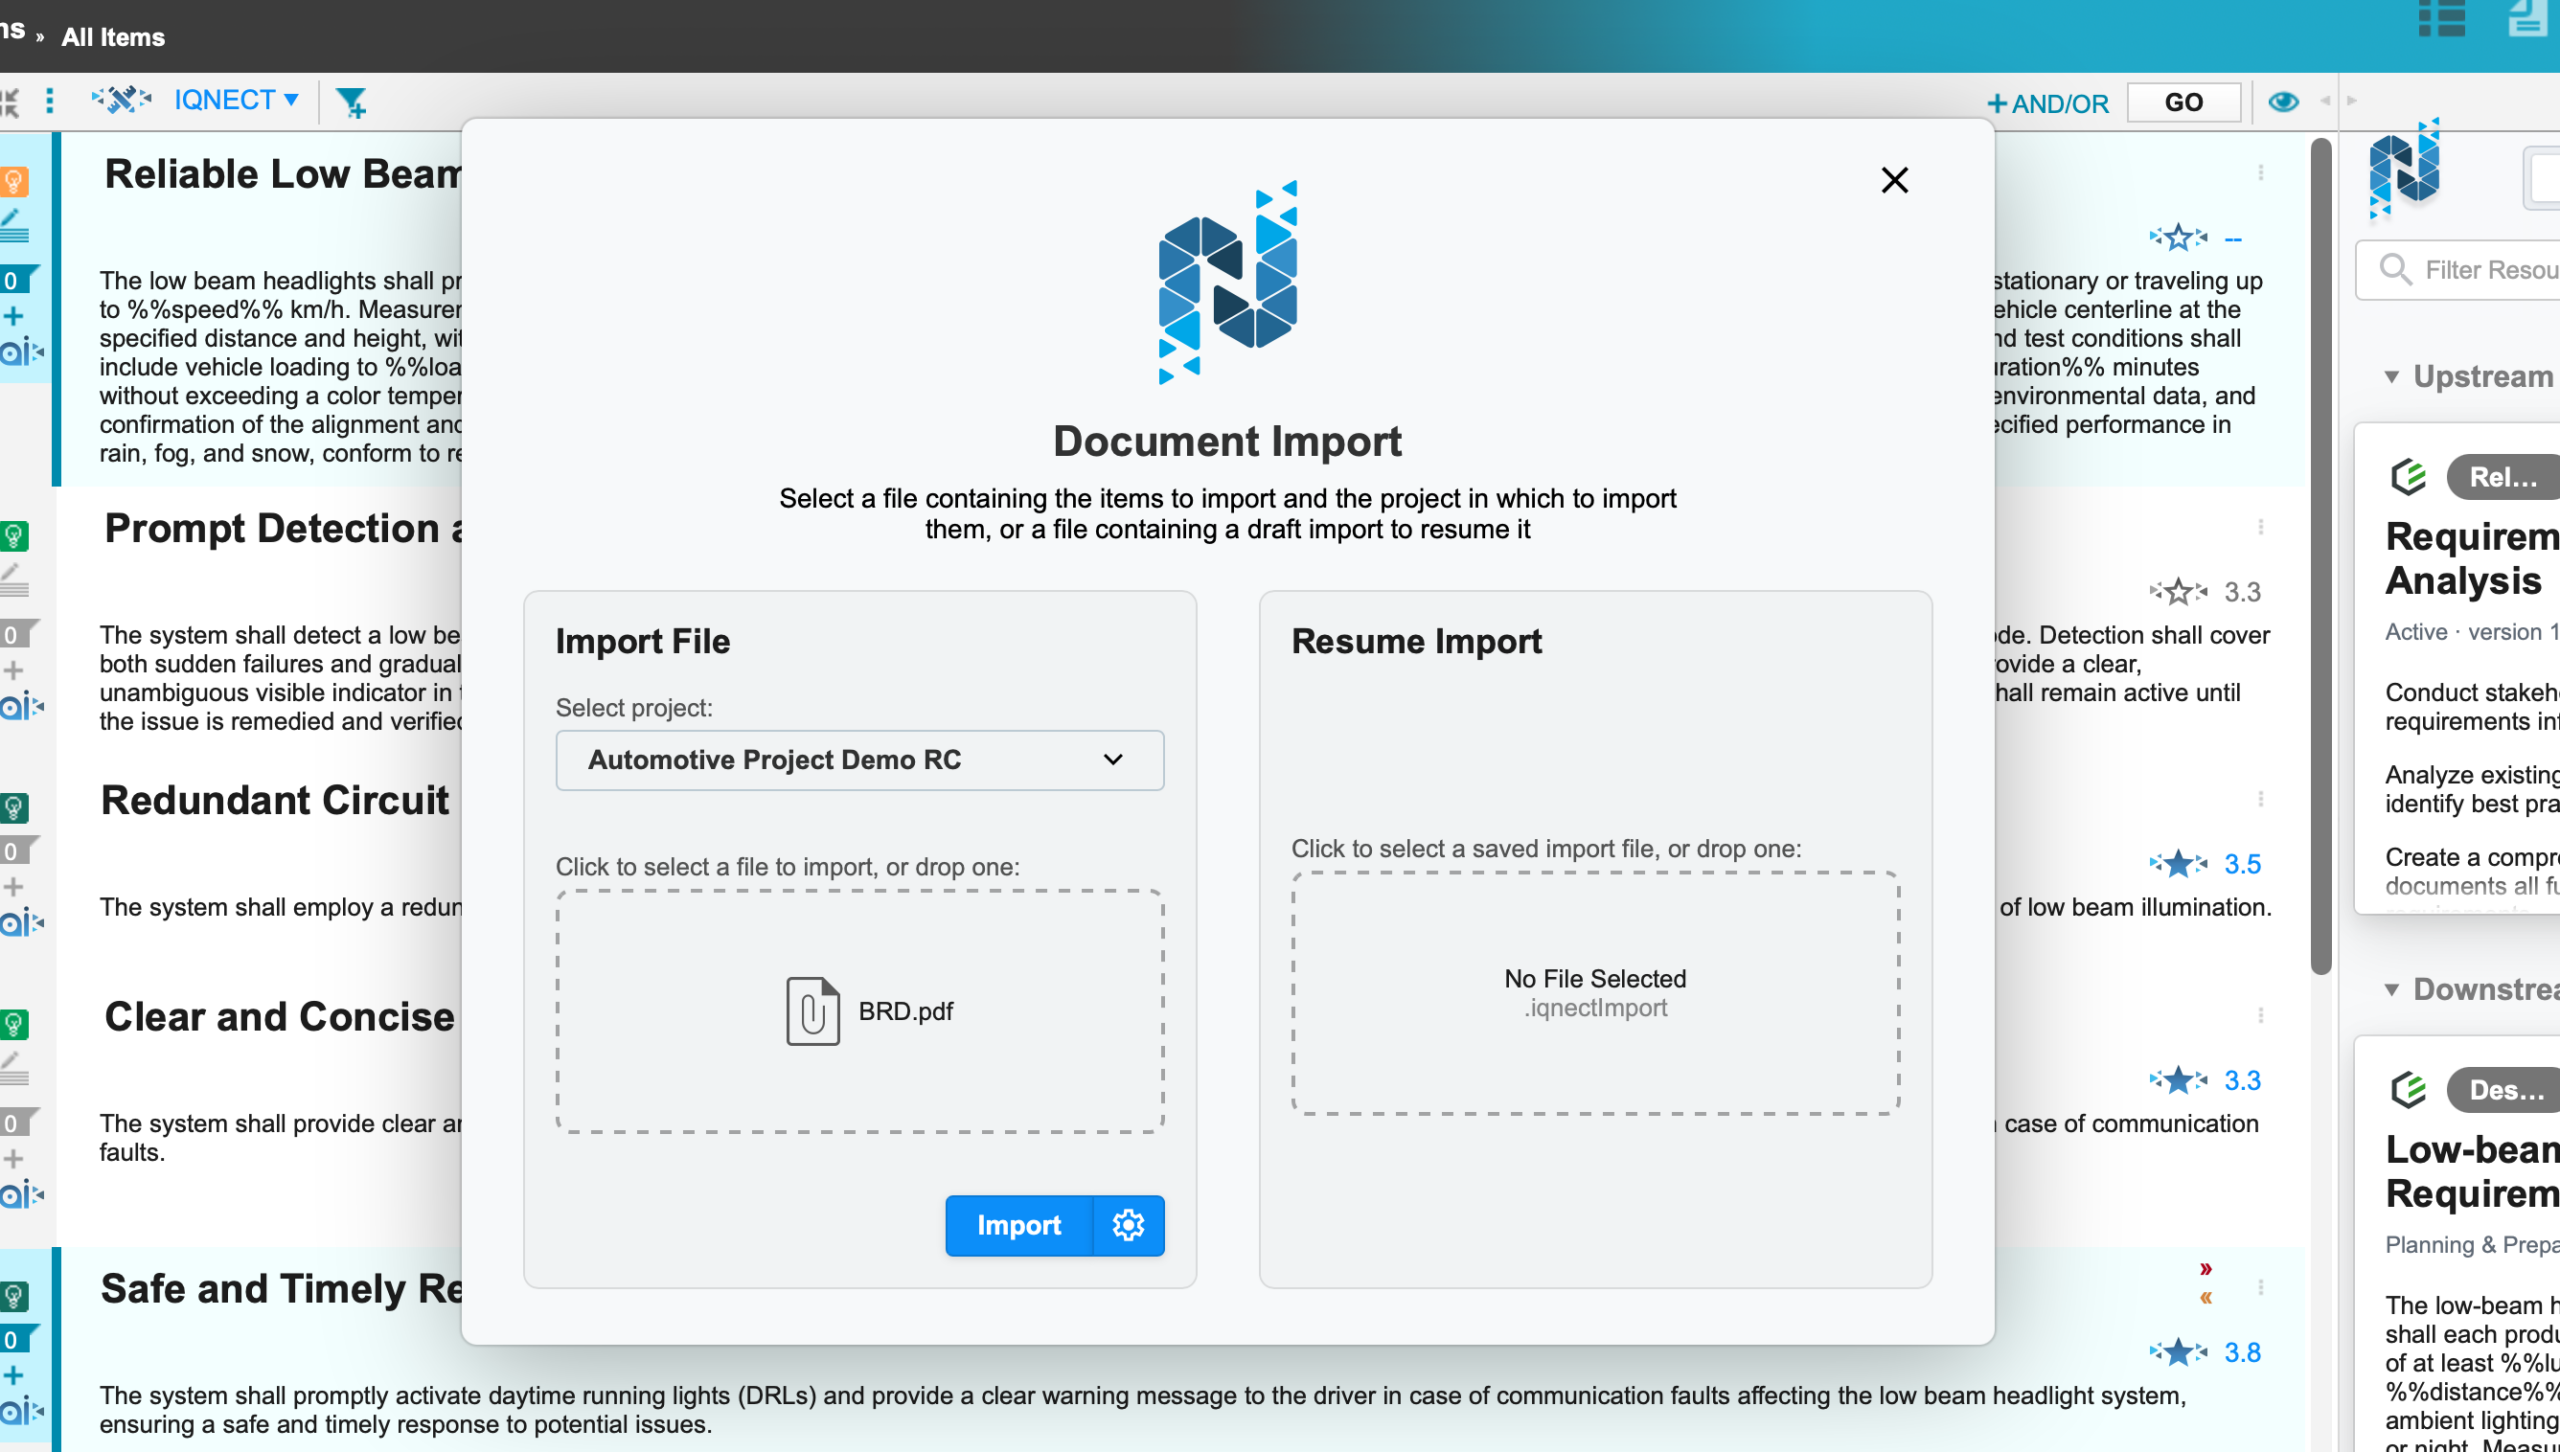This screenshot has height=1452, width=2560.
Task: Switch to document view icon in header
Action: (x=2528, y=18)
